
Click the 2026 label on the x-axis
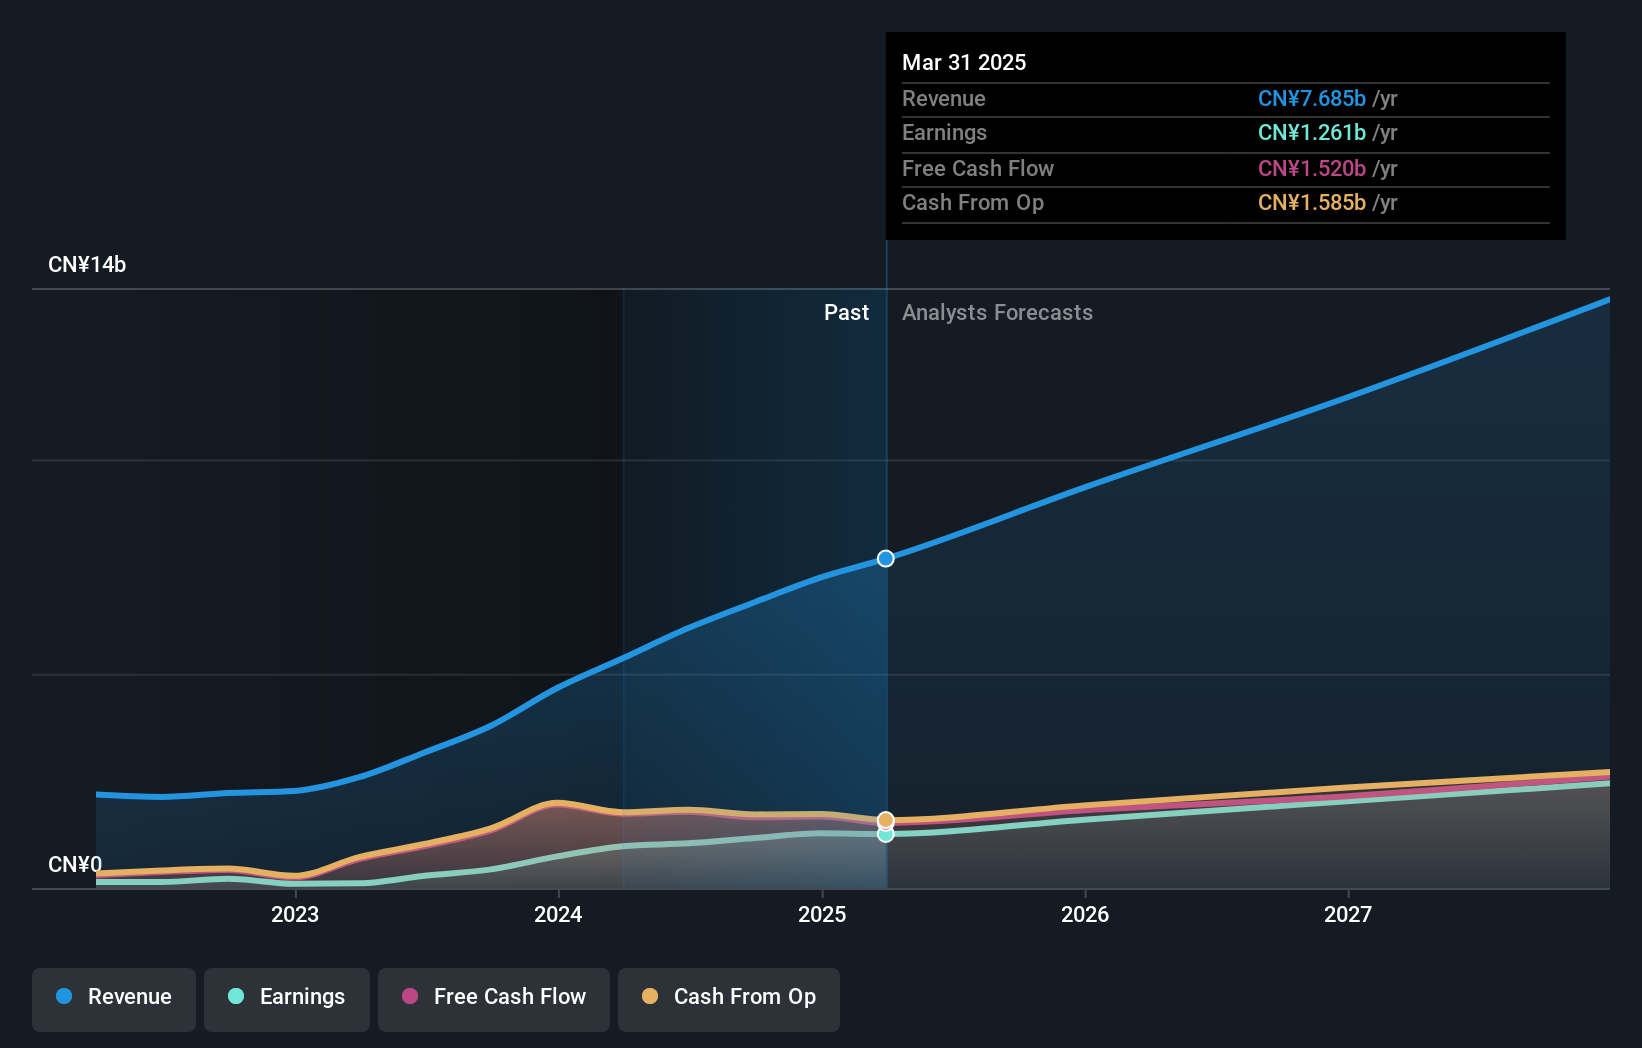[x=1085, y=914]
